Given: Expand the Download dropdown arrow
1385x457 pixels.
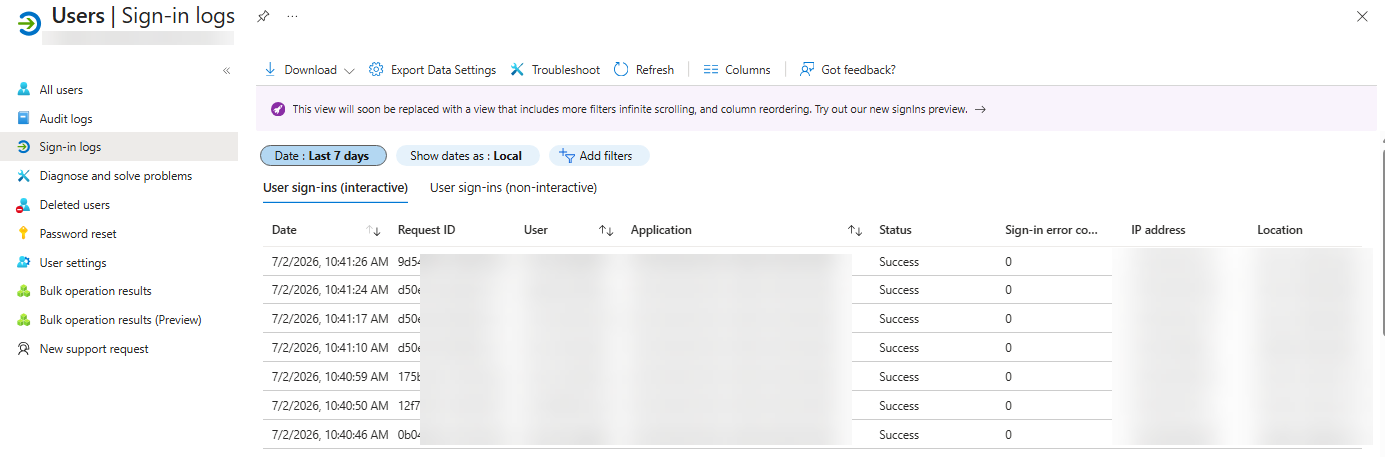Looking at the screenshot, I should [349, 70].
